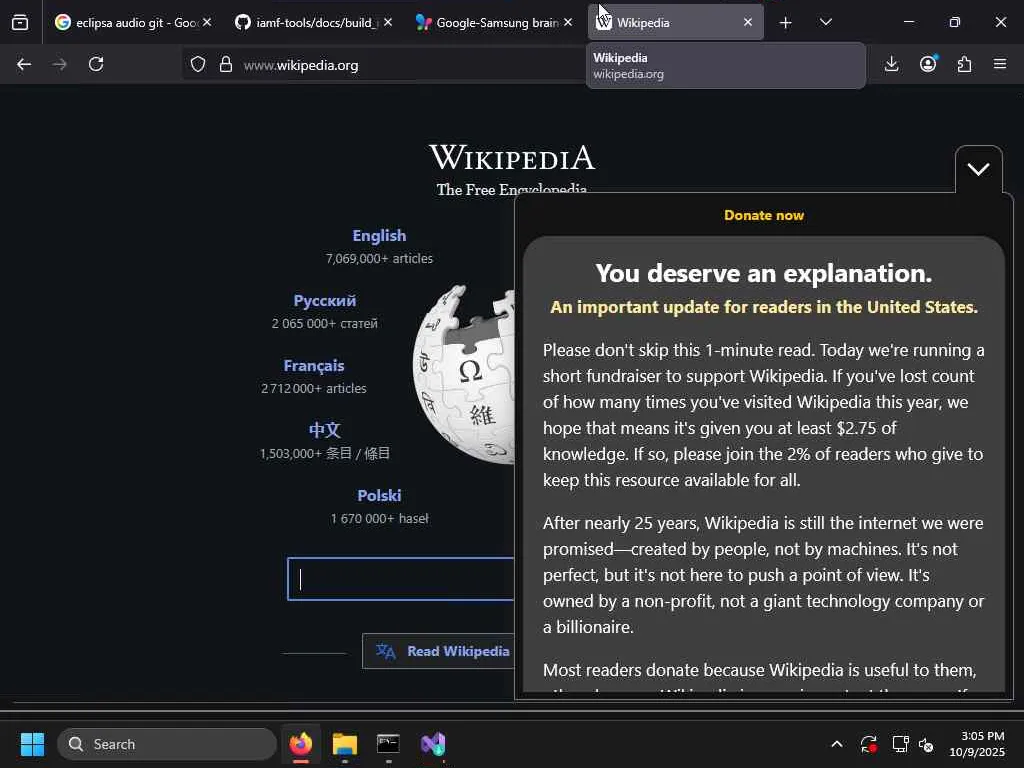Image resolution: width=1024 pixels, height=768 pixels.
Task: Close the Wikipedia tab
Action: pos(748,22)
